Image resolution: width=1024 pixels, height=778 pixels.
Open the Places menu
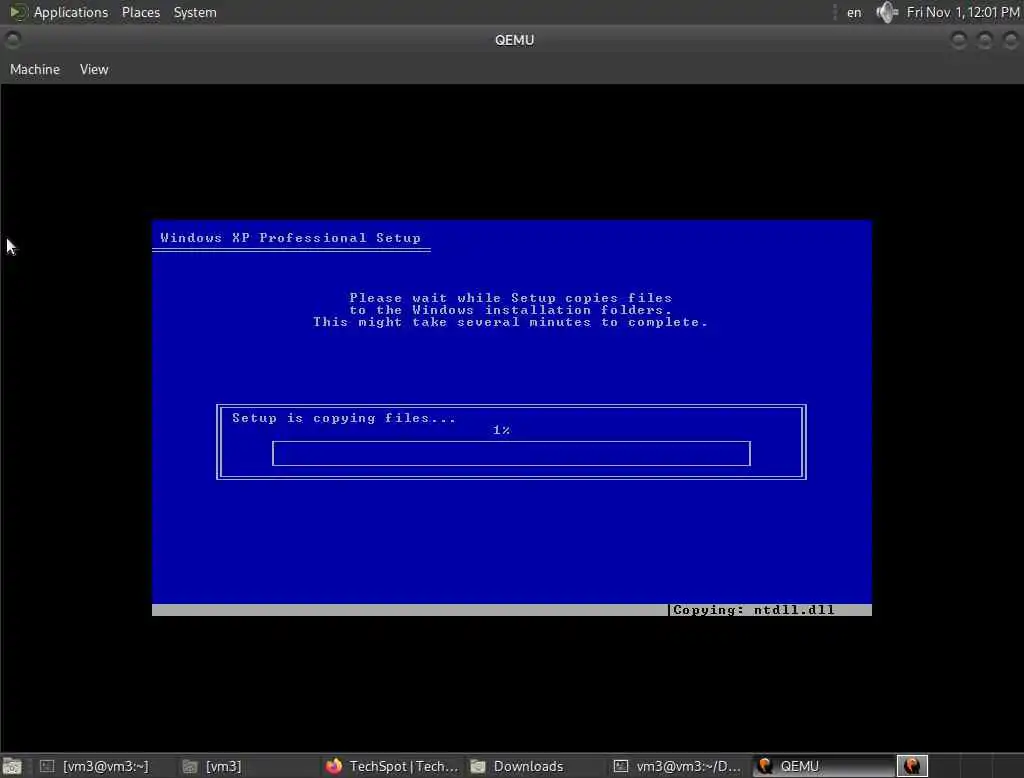(x=140, y=12)
